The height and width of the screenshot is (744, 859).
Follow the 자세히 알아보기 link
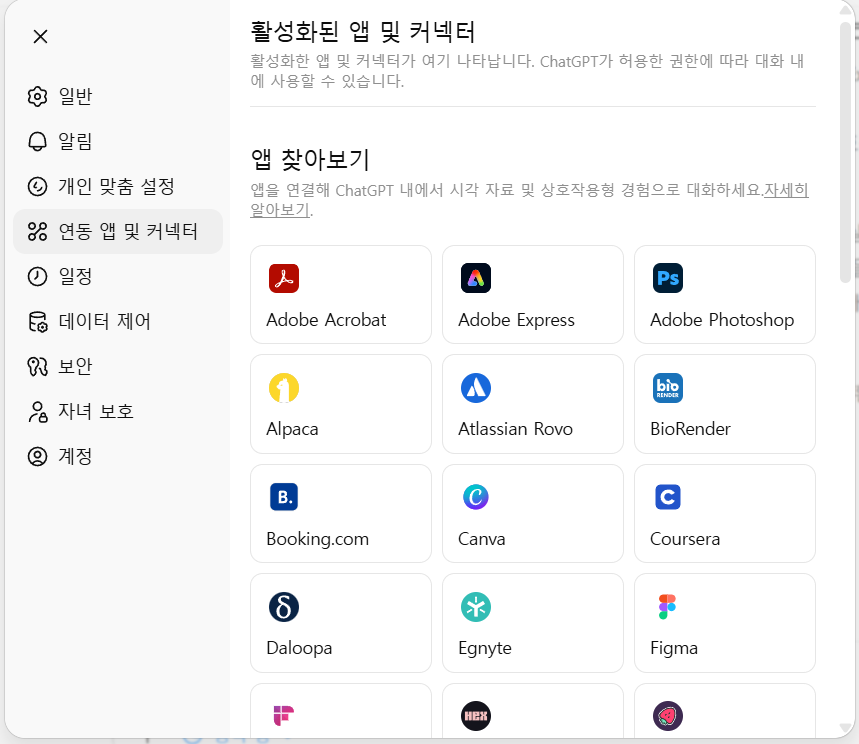tap(786, 190)
